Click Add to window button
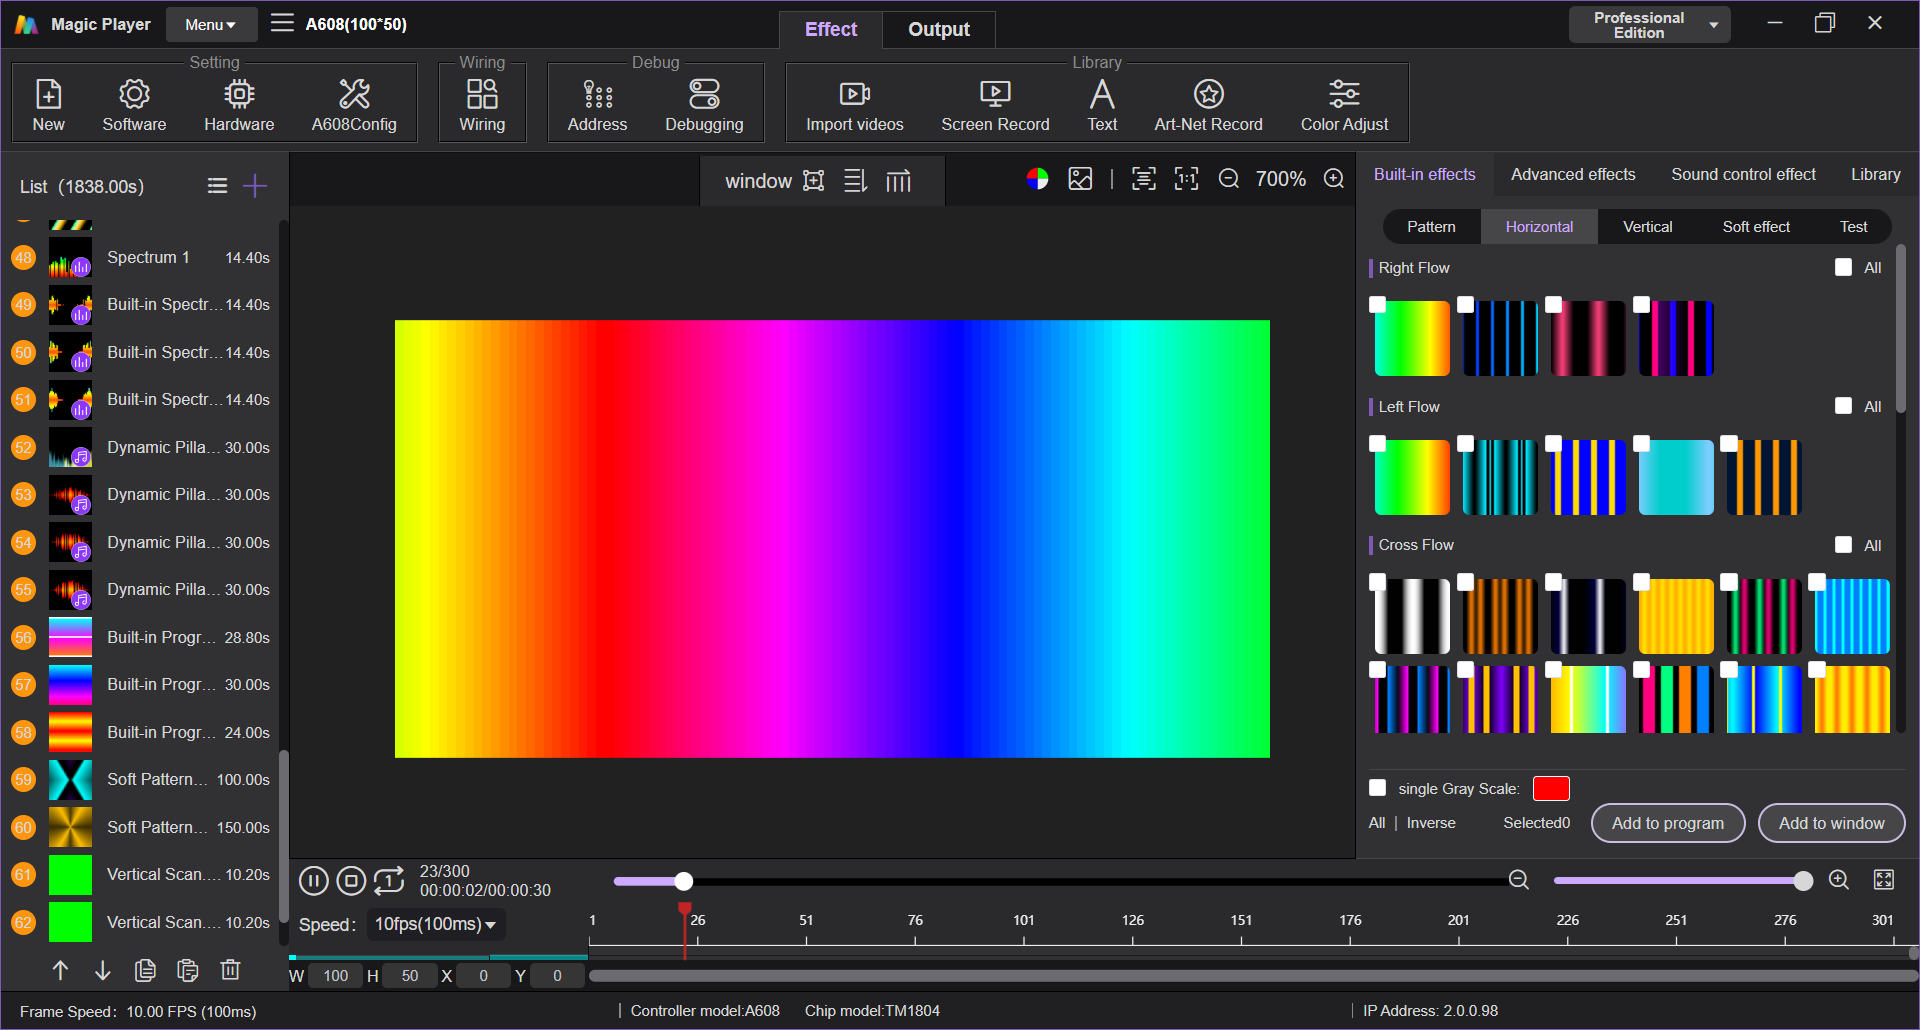The height and width of the screenshot is (1030, 1920). 1831,823
